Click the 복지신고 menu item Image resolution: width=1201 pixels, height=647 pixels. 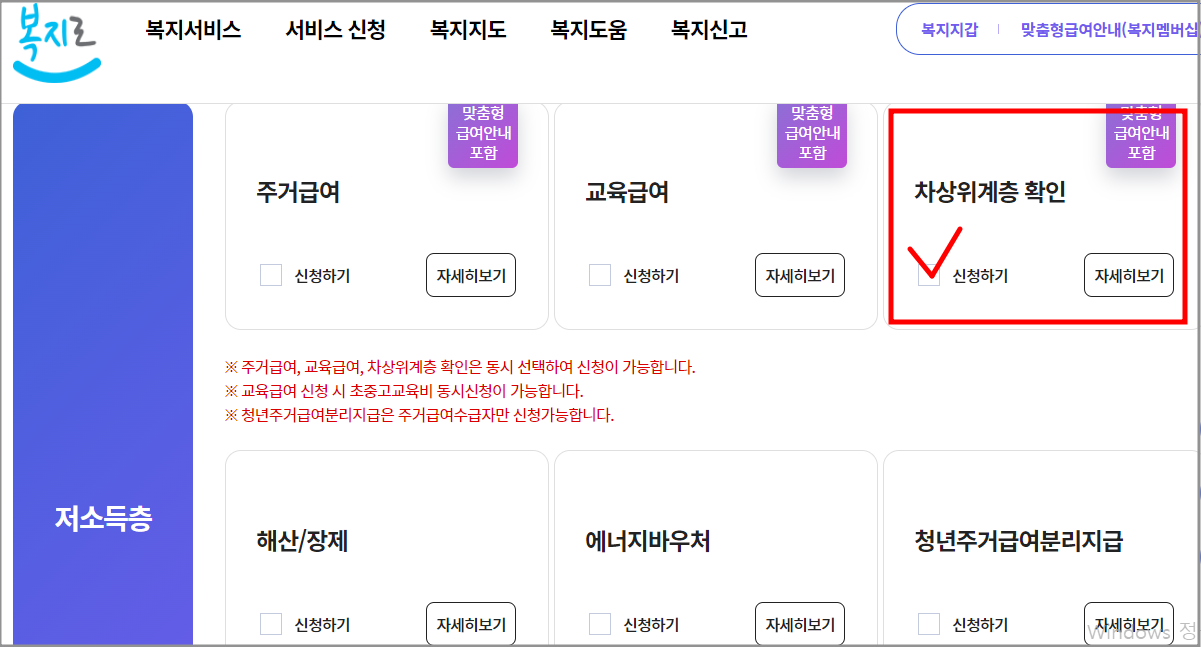(x=708, y=30)
